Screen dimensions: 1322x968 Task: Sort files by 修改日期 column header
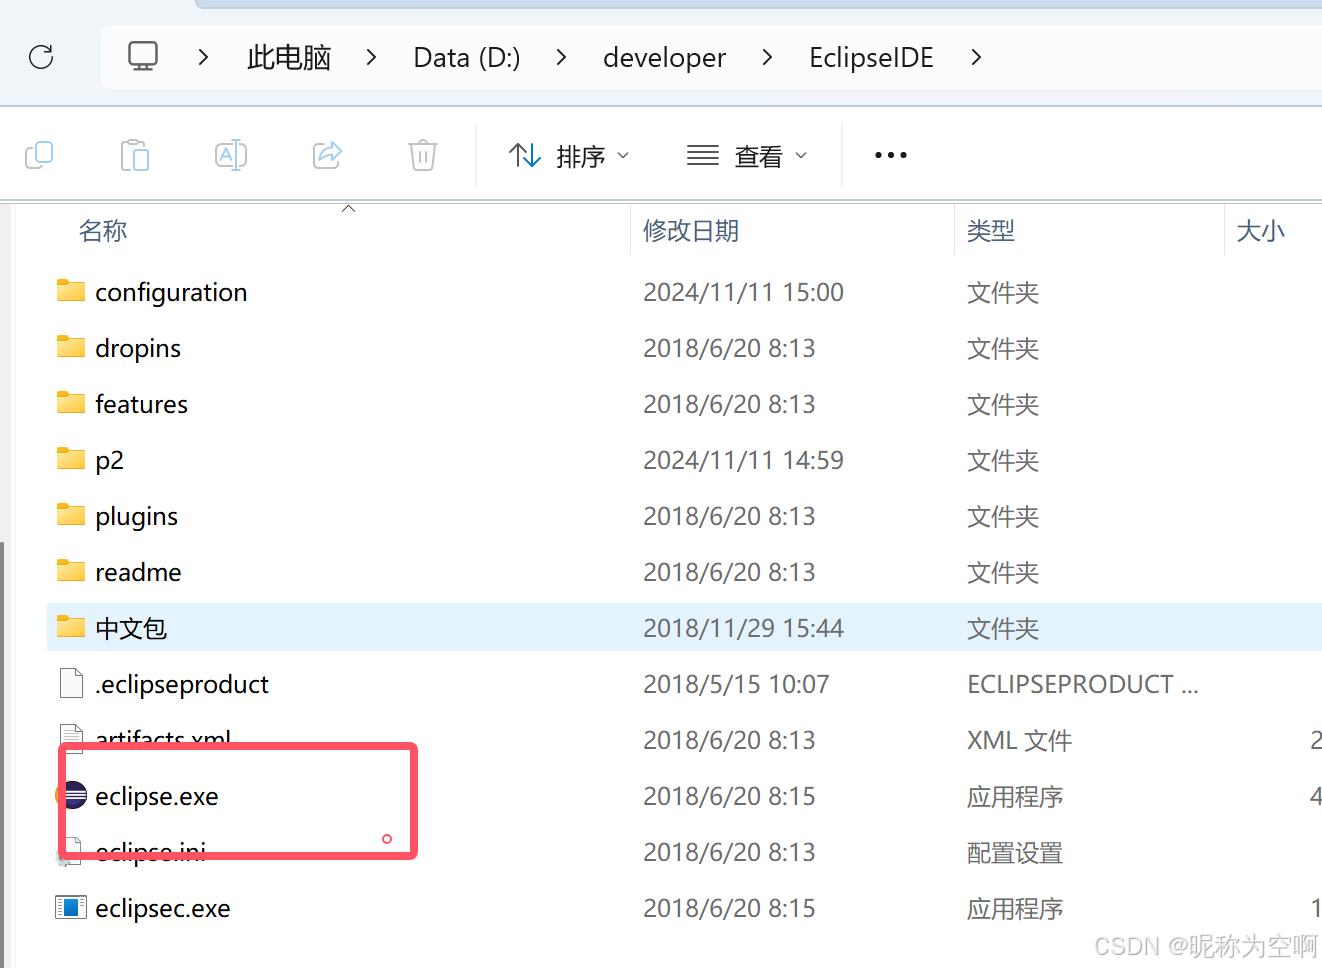coord(691,230)
